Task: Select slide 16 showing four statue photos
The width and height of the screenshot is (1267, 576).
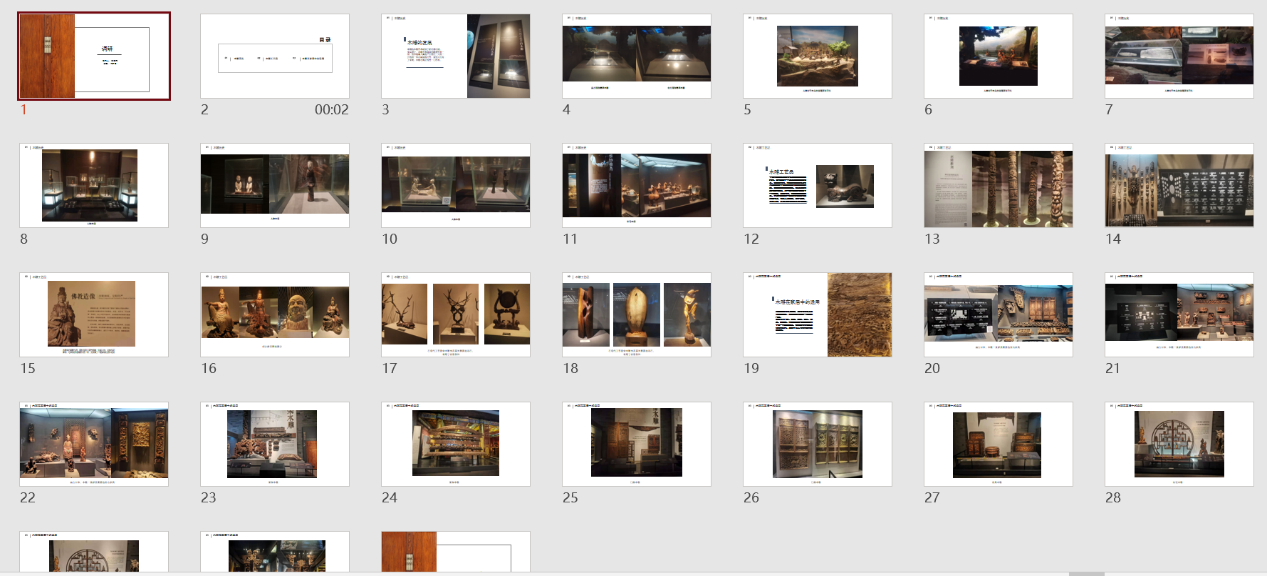Action: coord(275,314)
